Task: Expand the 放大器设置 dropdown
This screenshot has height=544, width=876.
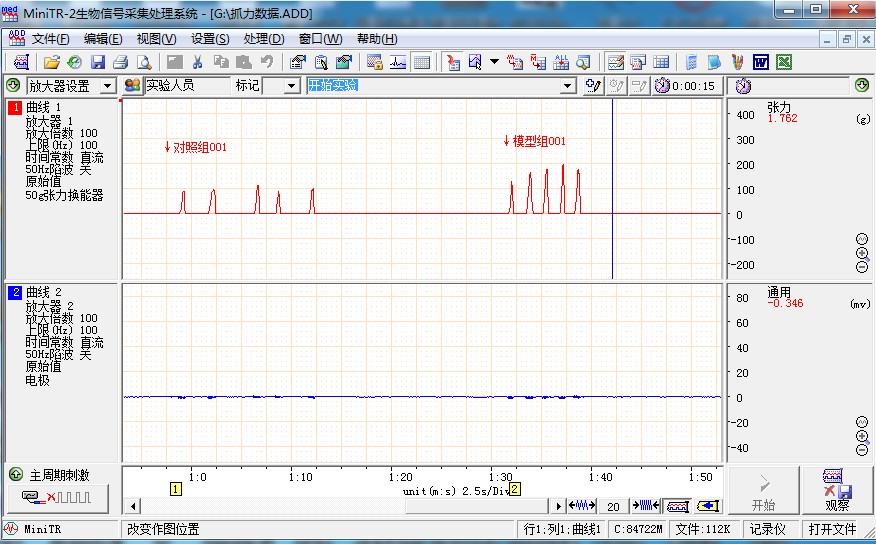Action: 108,86
